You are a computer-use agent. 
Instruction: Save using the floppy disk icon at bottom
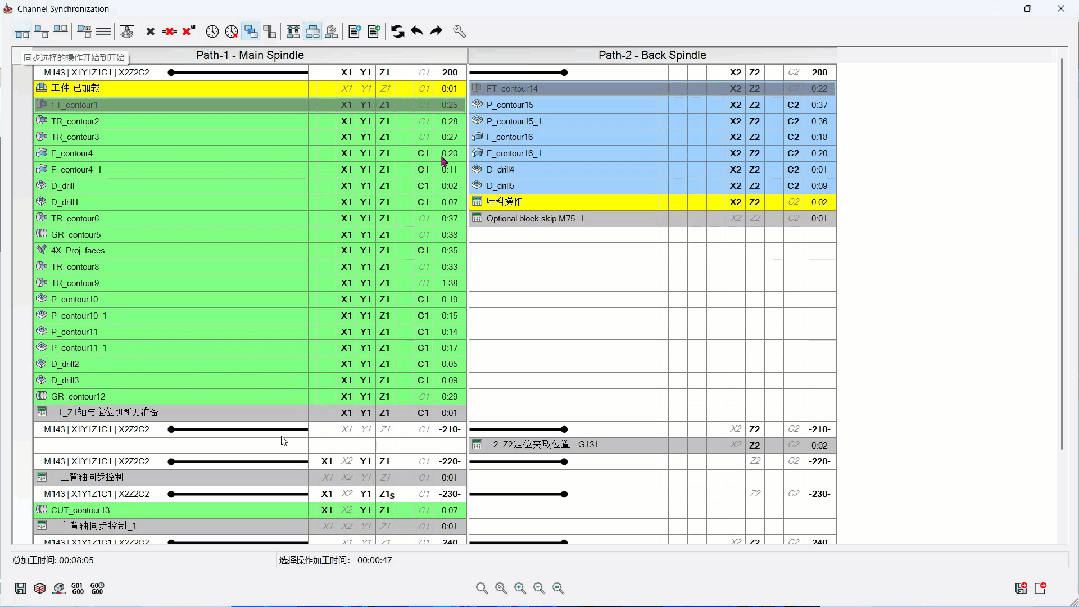coord(21,588)
